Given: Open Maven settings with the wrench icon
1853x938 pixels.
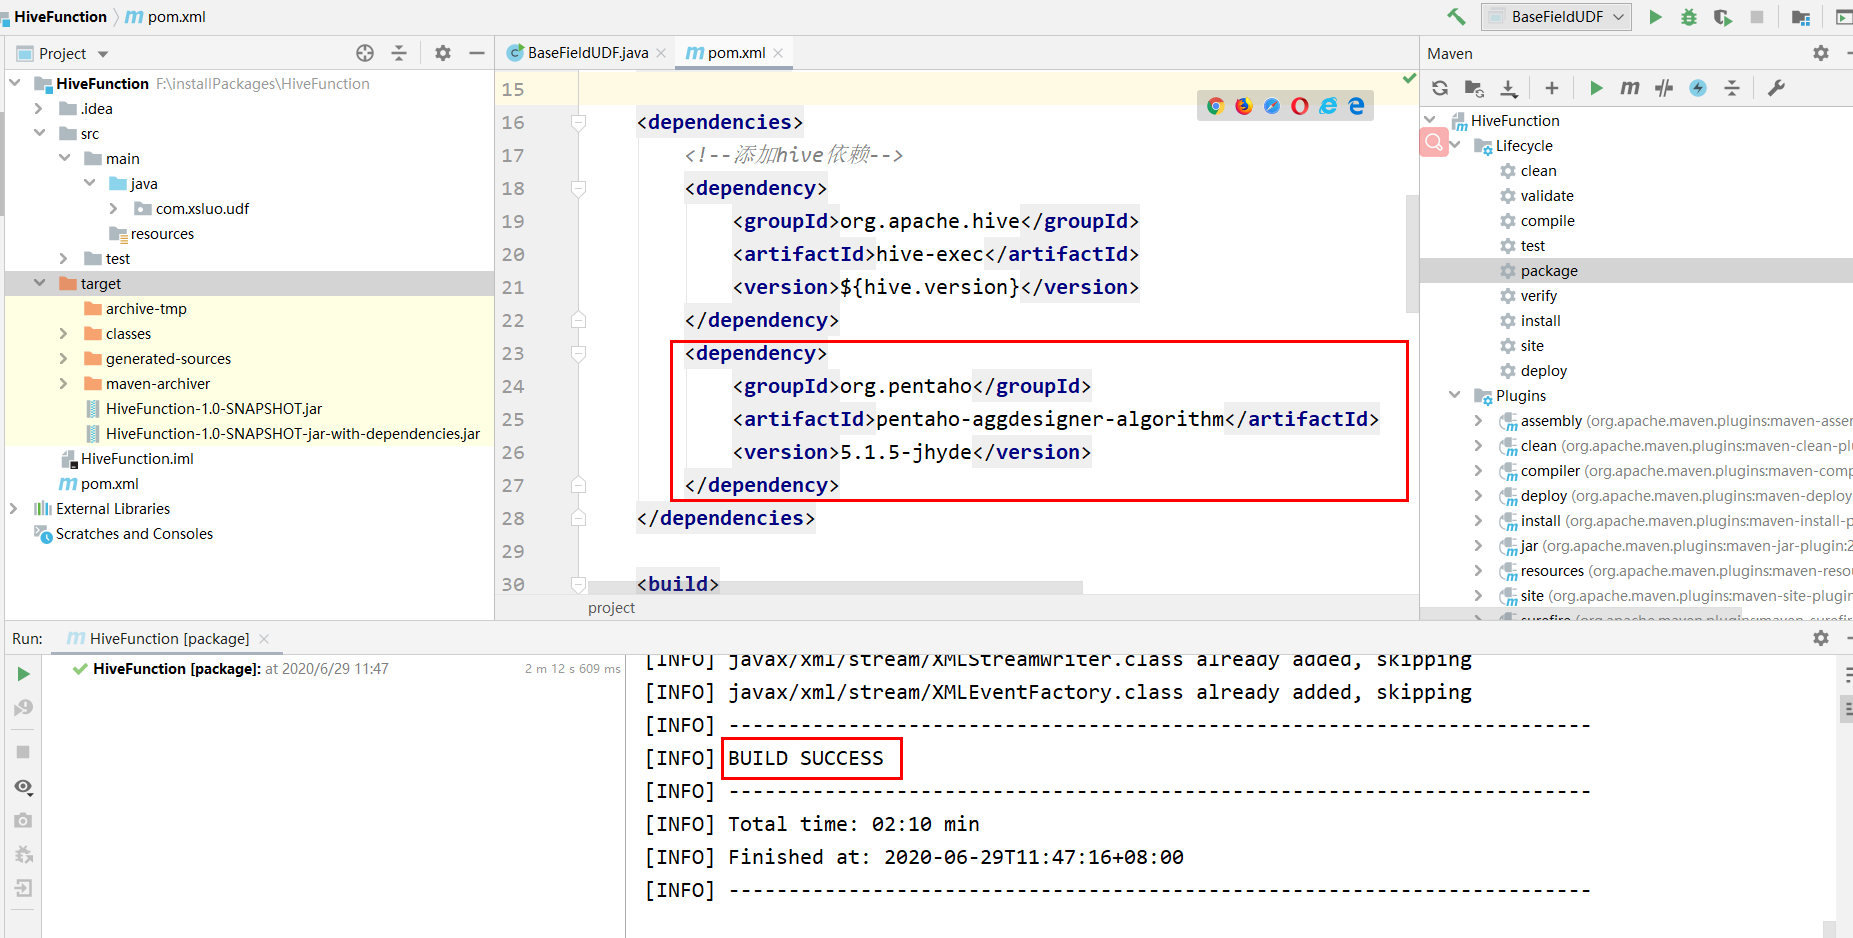Looking at the screenshot, I should 1777,88.
